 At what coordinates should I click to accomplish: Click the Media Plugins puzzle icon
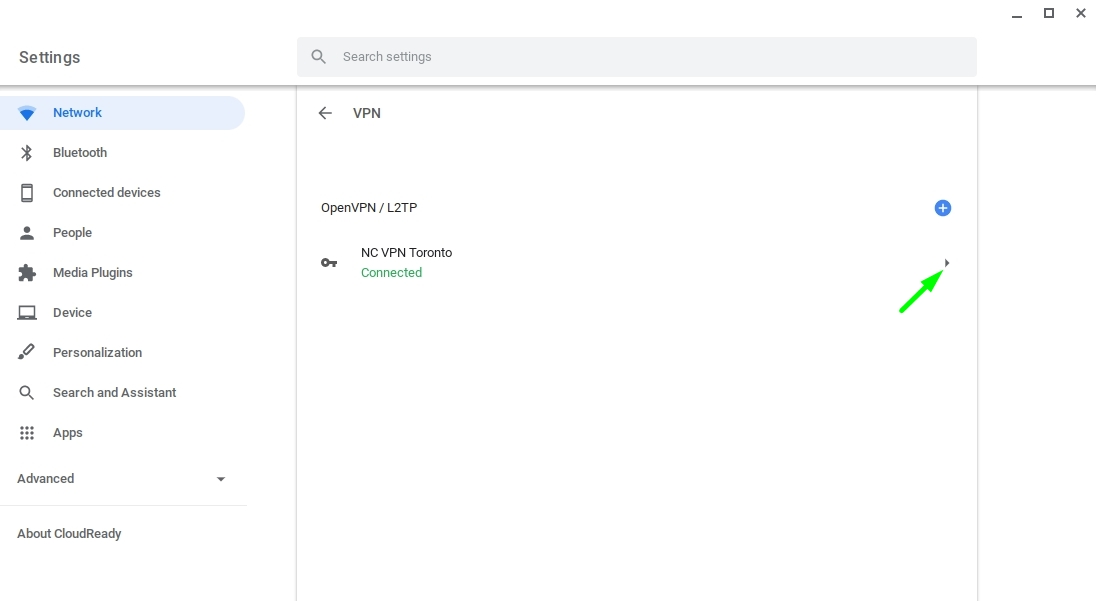[27, 273]
